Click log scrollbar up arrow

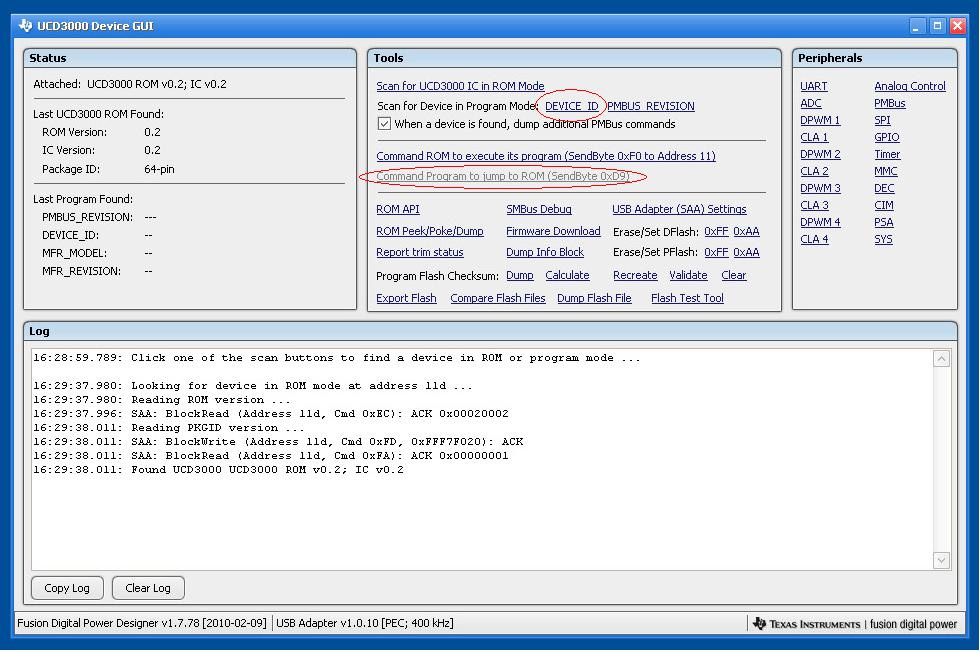[942, 359]
